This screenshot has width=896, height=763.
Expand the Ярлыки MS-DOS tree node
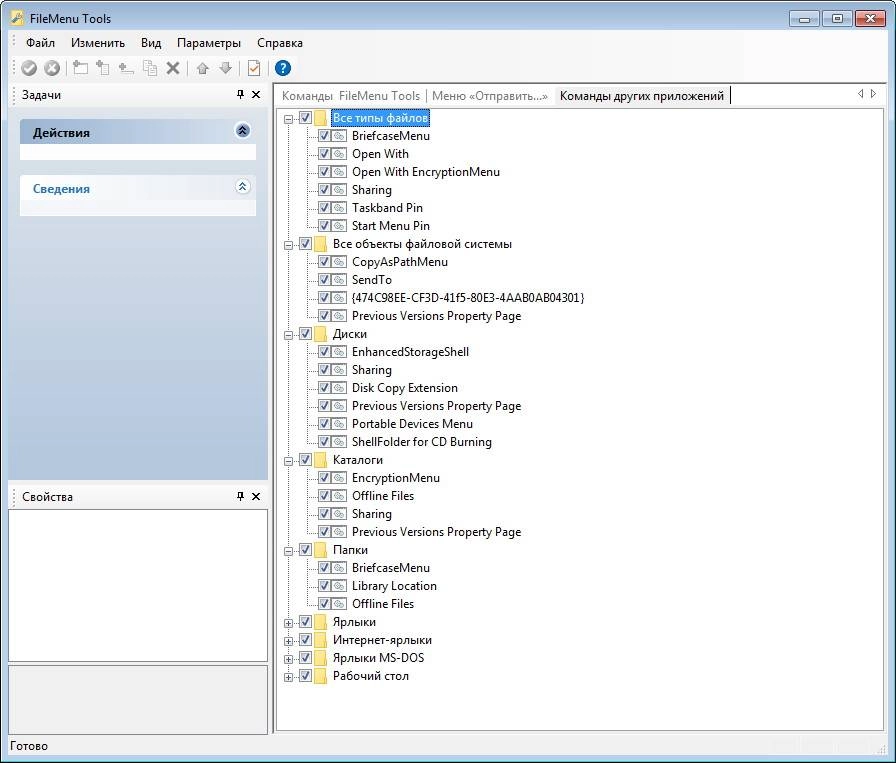pos(289,659)
